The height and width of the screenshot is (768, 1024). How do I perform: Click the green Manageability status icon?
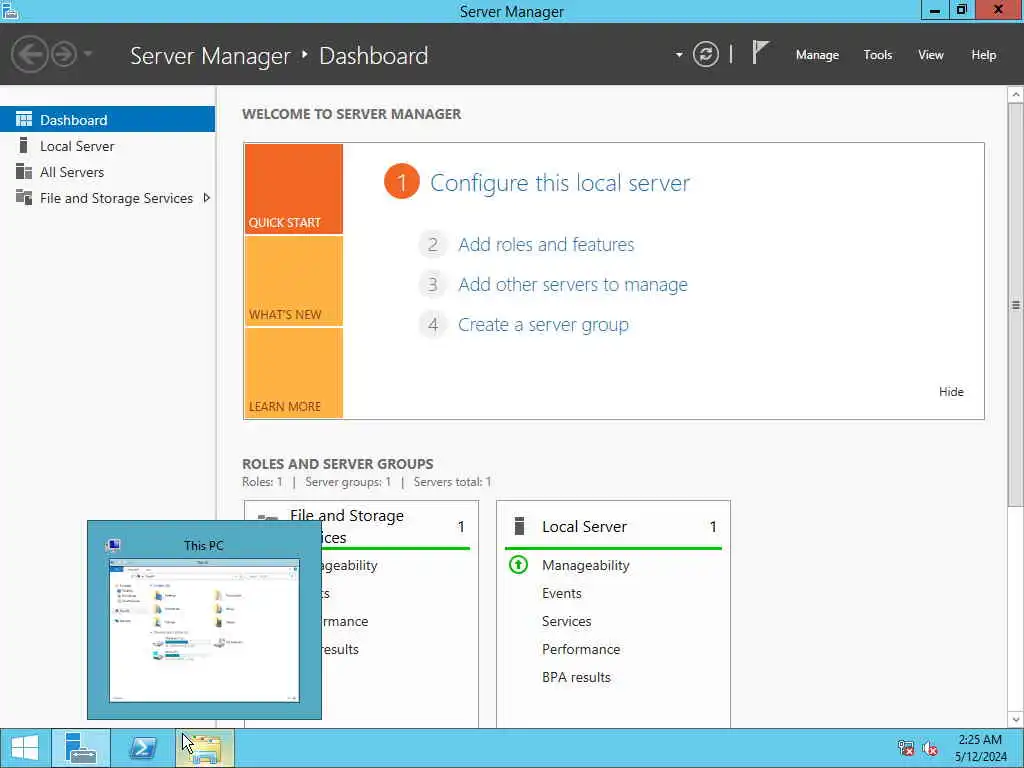(x=519, y=564)
